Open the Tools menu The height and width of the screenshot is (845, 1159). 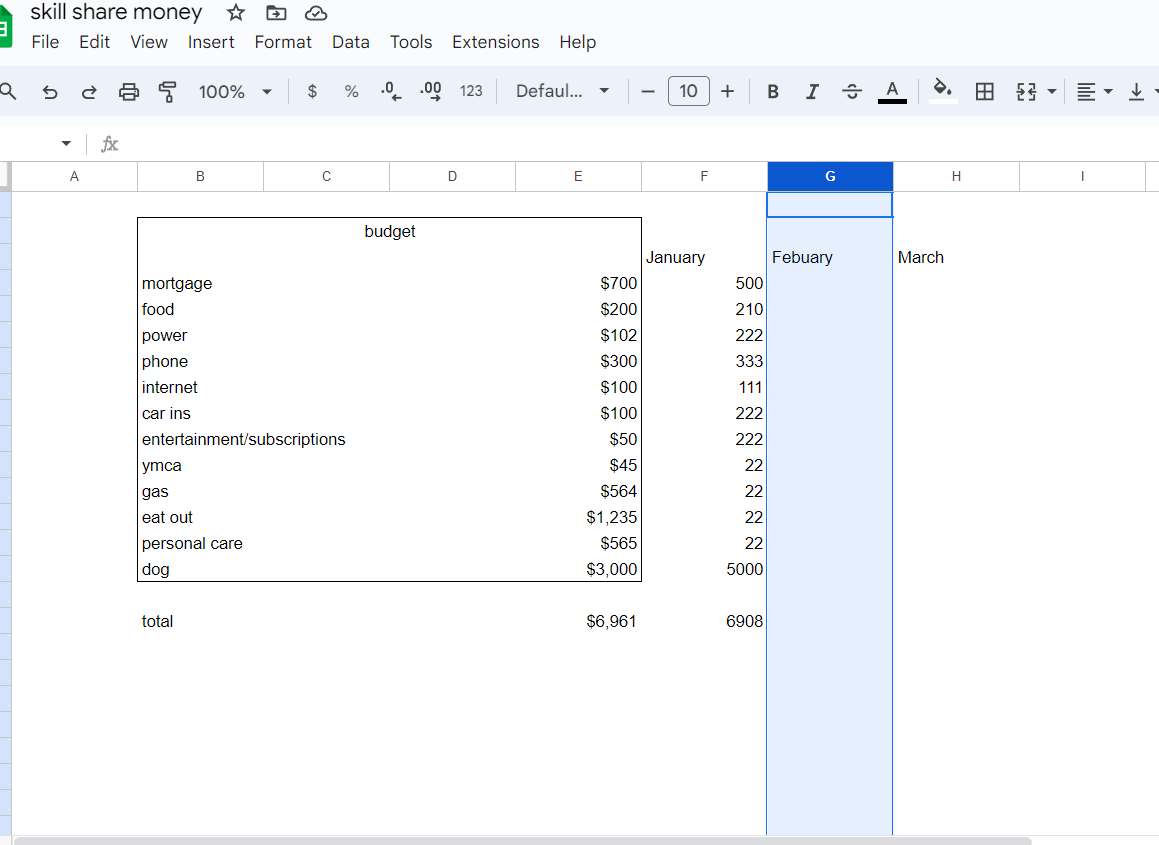[411, 42]
